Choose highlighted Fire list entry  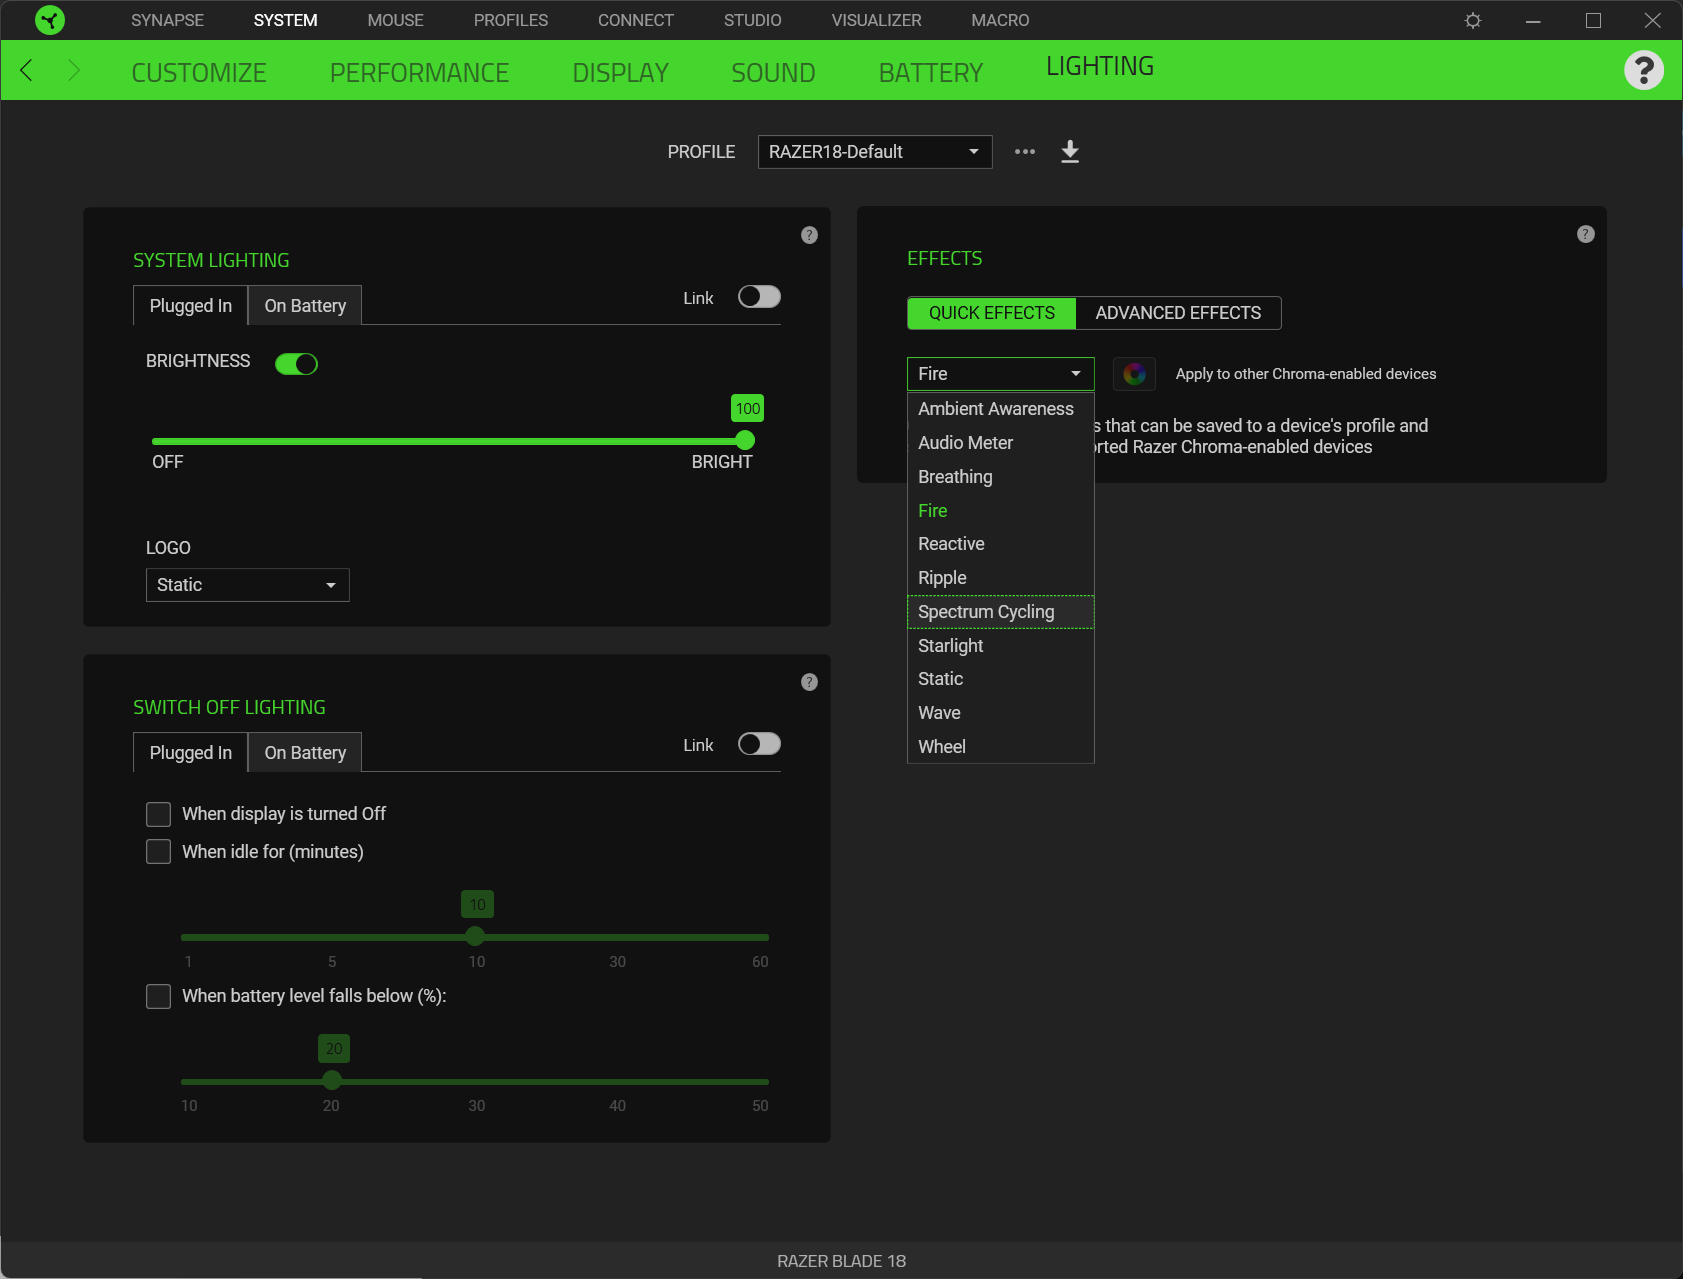[x=1001, y=511]
